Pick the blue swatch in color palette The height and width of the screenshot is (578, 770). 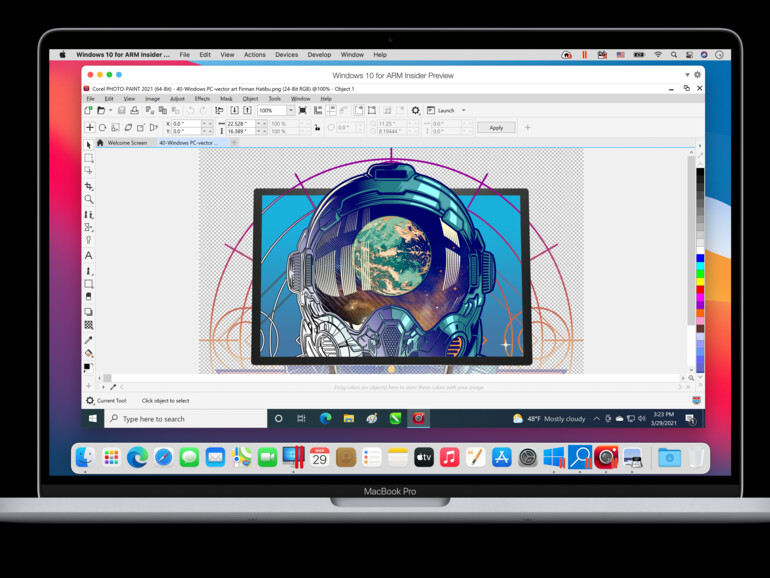tap(700, 258)
